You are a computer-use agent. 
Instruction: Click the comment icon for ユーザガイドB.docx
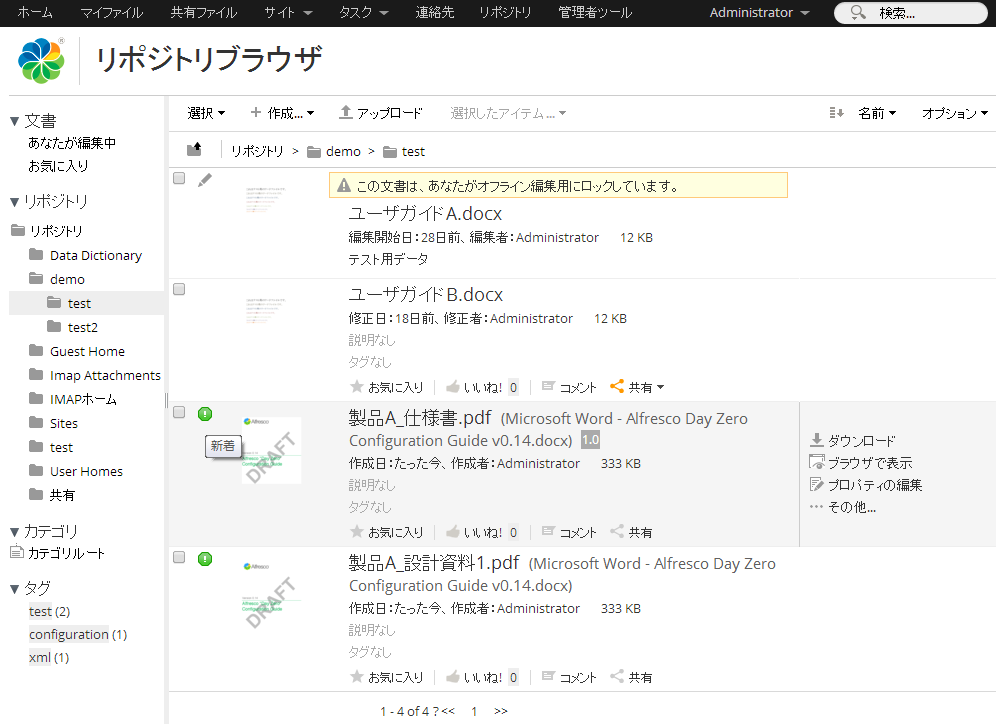coord(548,386)
